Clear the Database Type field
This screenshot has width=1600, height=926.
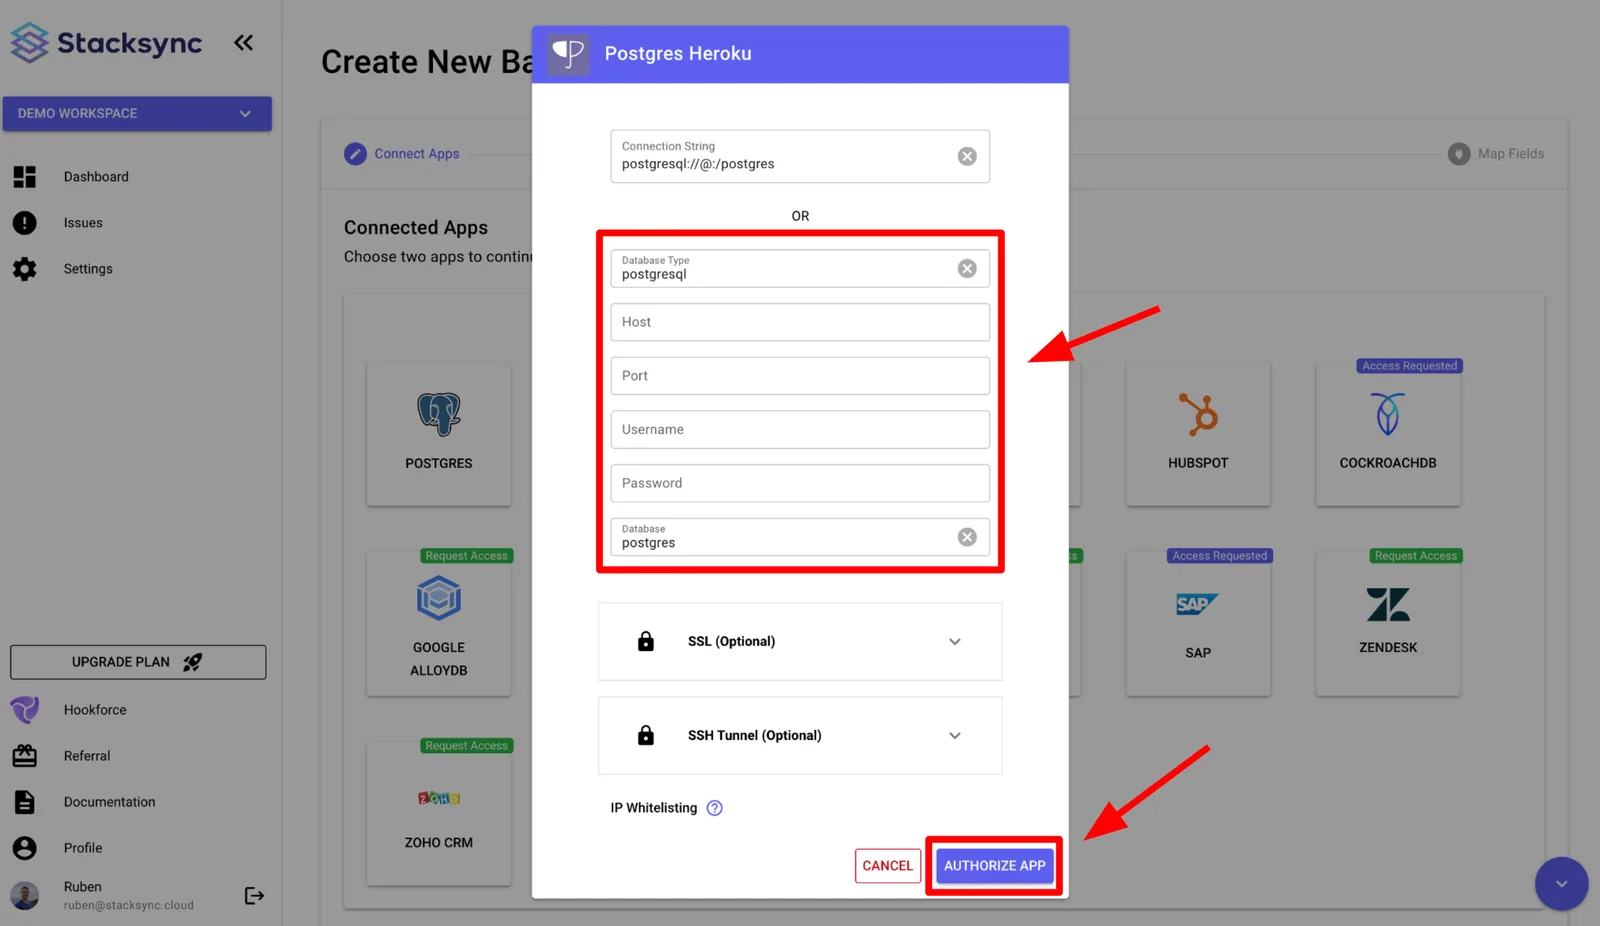[967, 268]
